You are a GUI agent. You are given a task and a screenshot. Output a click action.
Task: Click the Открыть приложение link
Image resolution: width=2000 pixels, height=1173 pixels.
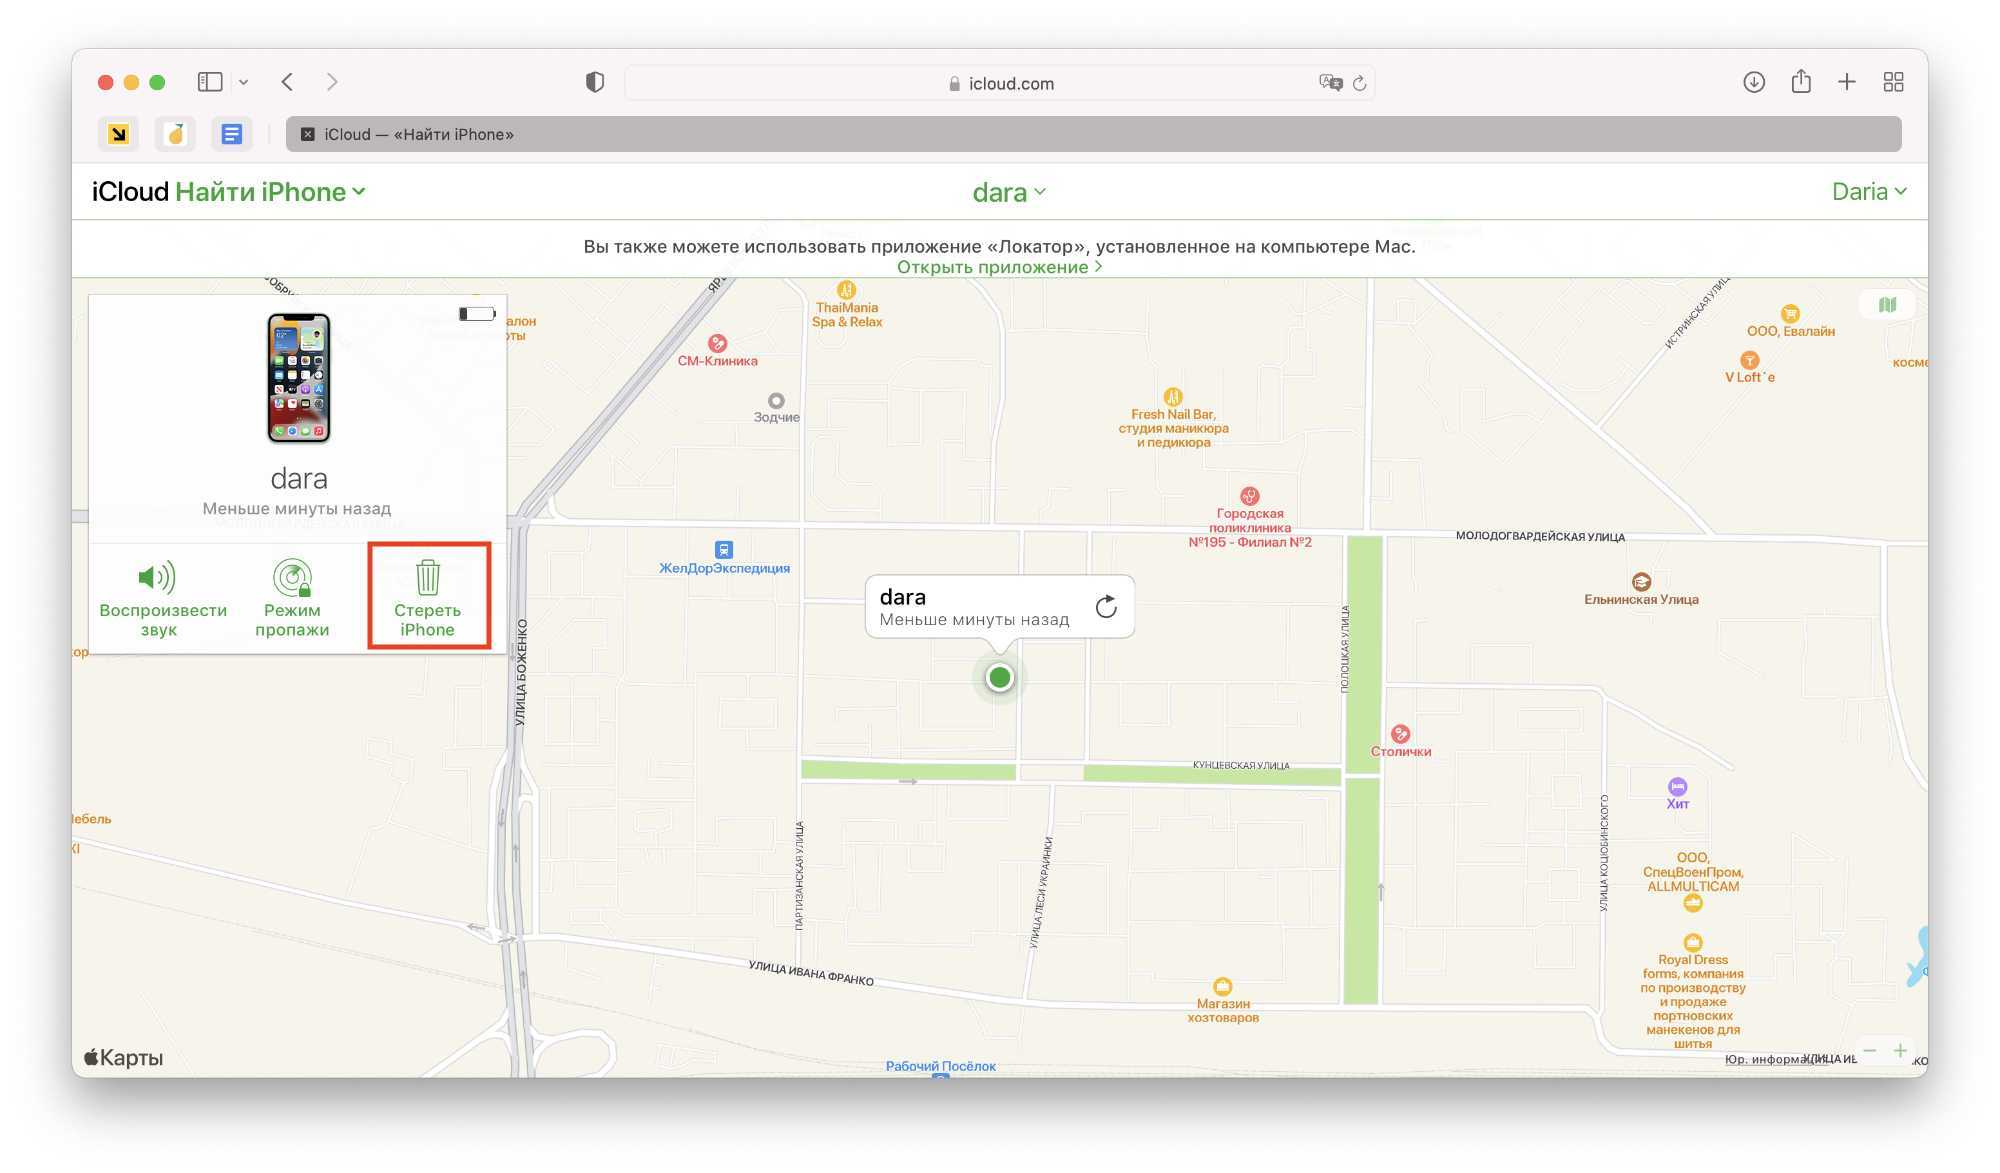(x=998, y=267)
